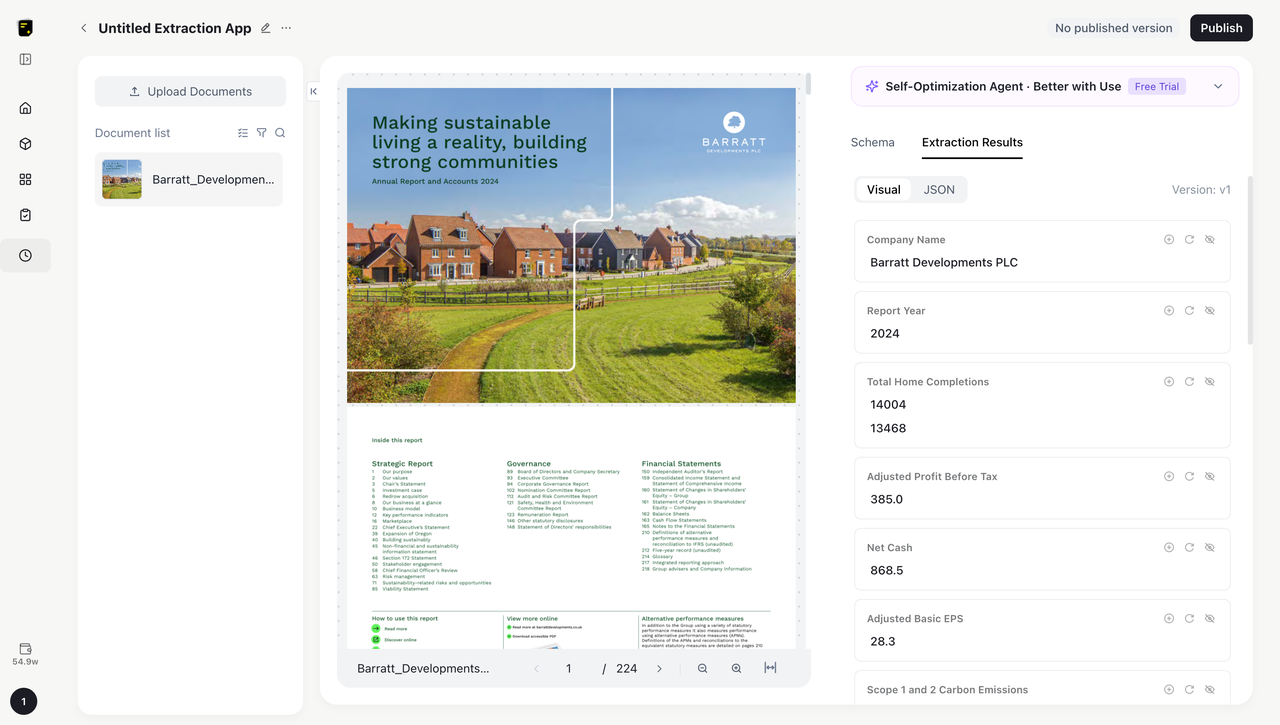
Task: Go to the next page of the document
Action: point(659,668)
